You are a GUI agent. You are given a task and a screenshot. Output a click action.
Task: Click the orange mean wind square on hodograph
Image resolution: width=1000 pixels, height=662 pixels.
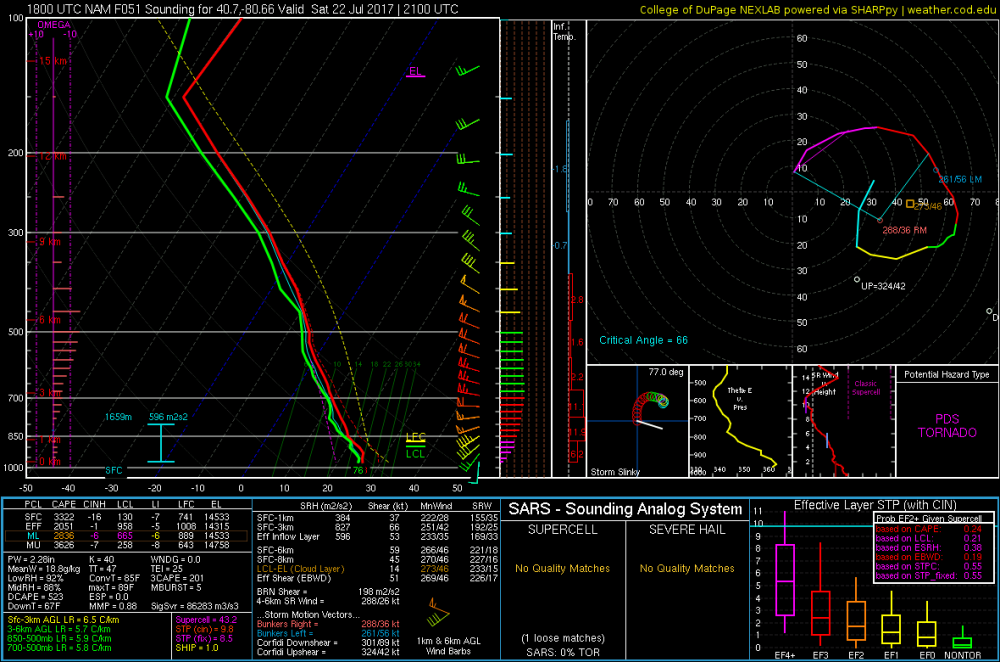[910, 204]
